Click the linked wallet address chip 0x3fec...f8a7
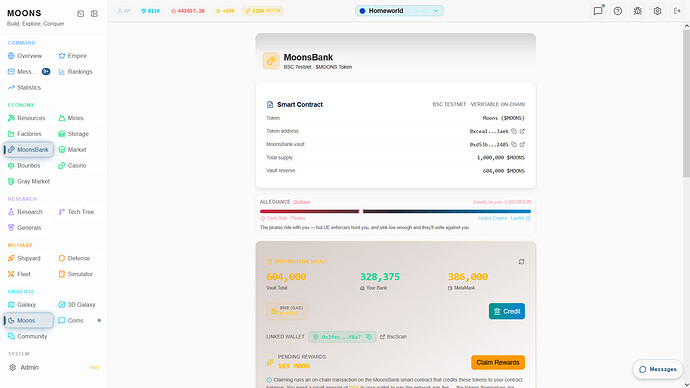The image size is (690, 388). point(342,337)
